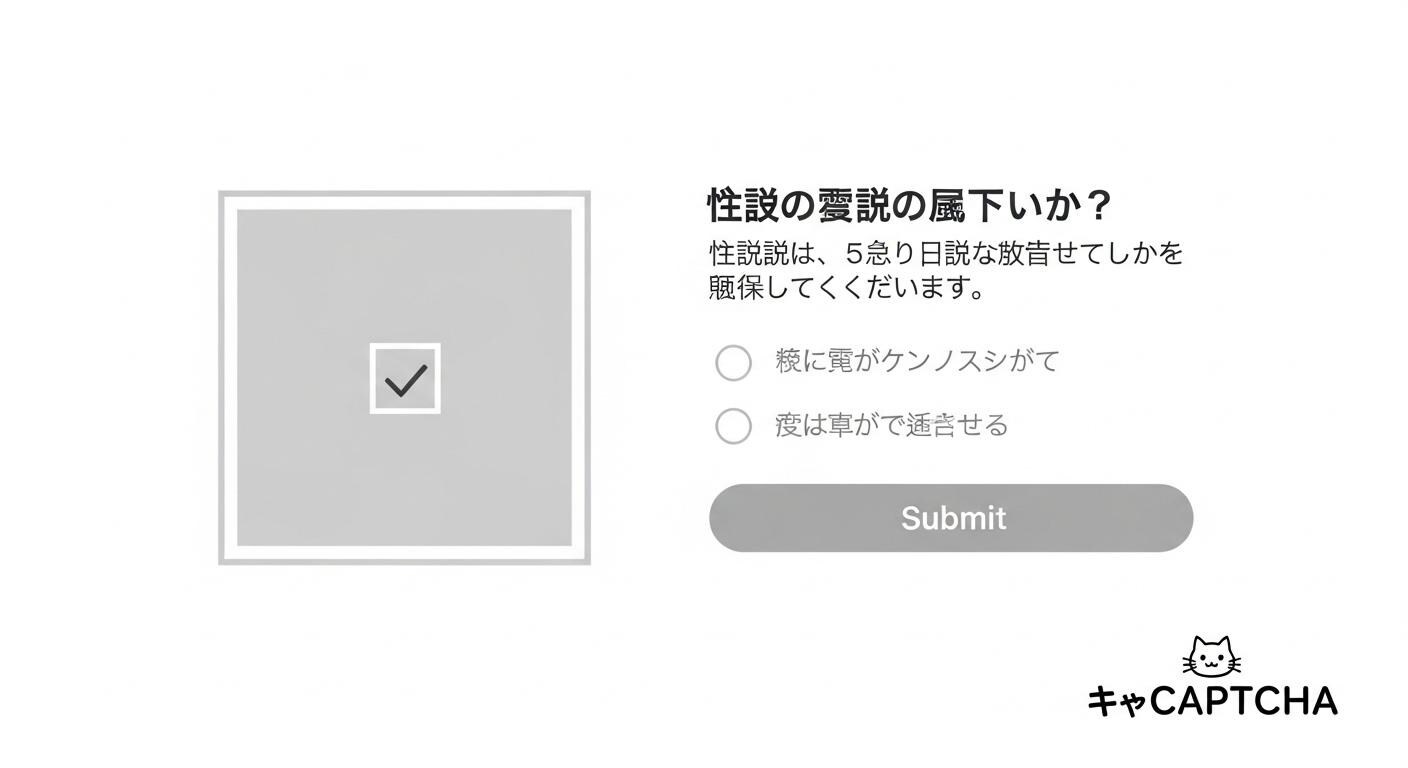Click the description line containing the digit 5
1408x768 pixels.
[x=945, y=253]
